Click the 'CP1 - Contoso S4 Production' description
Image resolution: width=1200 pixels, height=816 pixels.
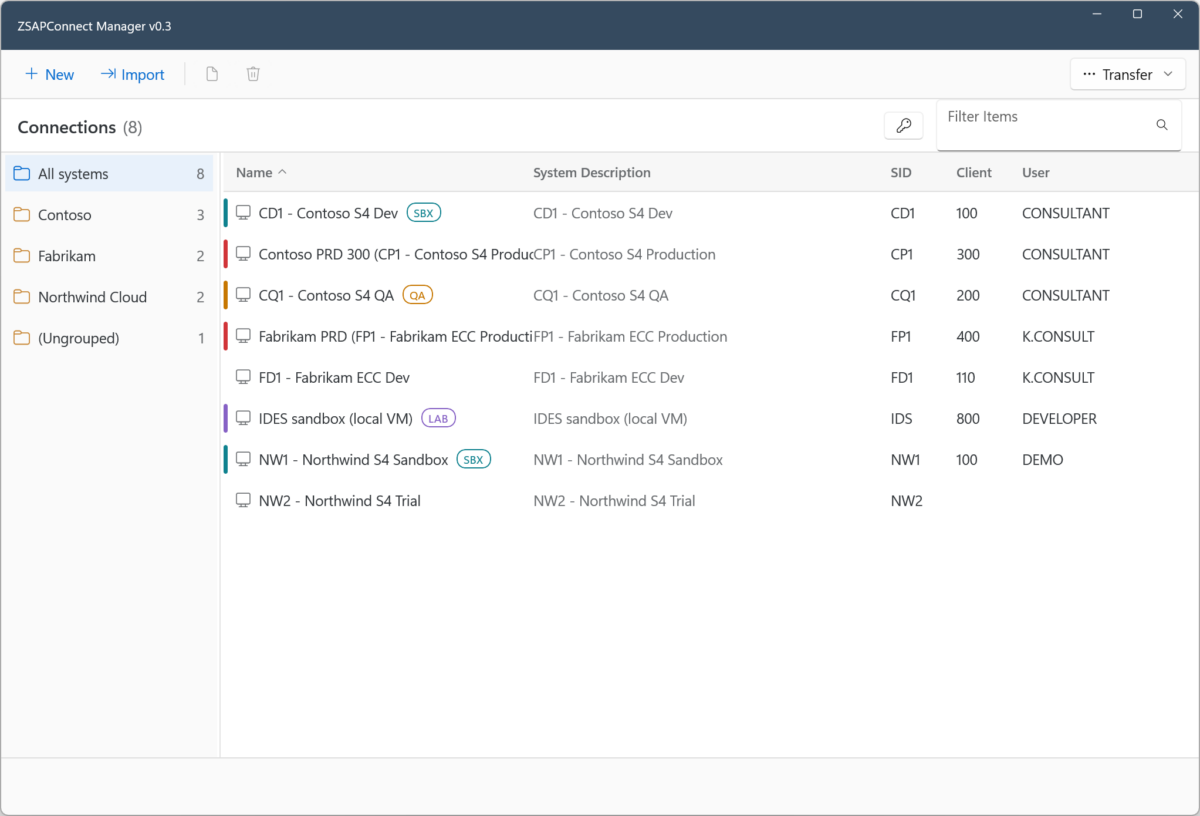point(625,255)
